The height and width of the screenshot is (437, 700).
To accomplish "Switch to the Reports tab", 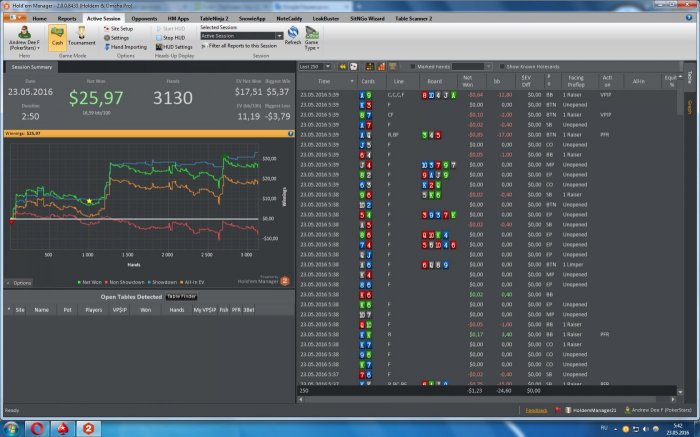I will (x=67, y=18).
